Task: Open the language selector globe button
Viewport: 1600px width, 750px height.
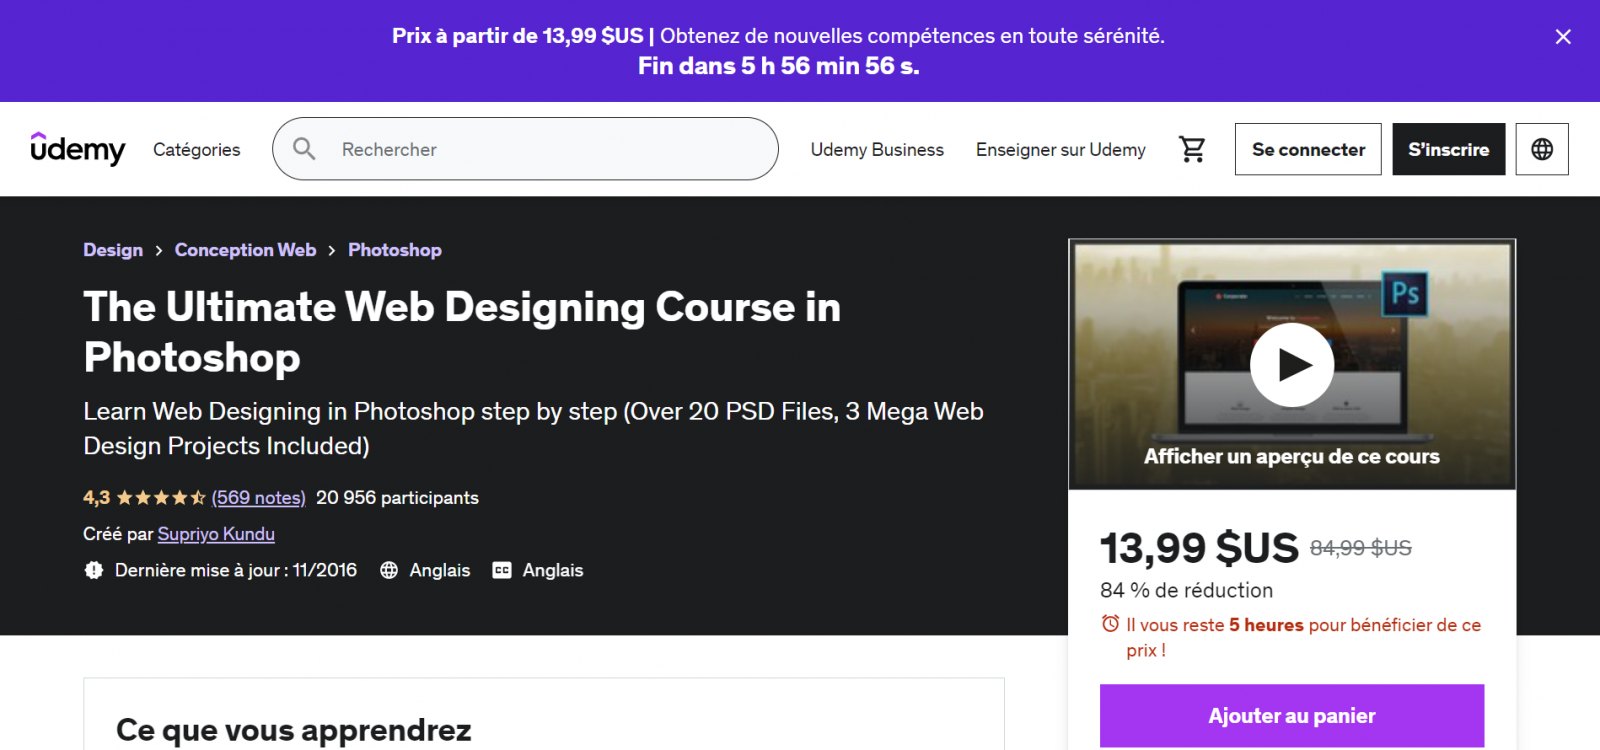Action: click(x=1541, y=149)
